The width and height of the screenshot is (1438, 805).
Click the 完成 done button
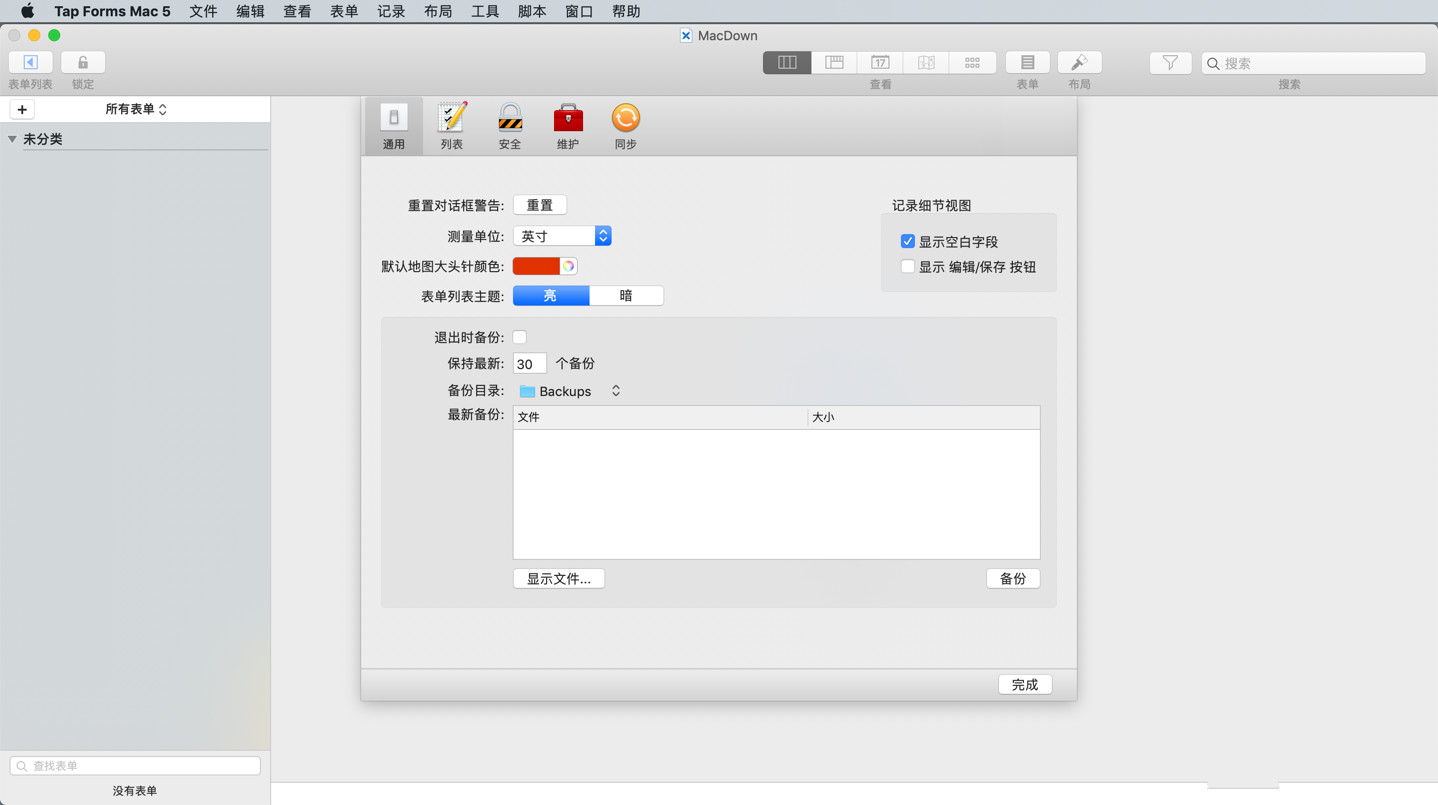(1025, 684)
